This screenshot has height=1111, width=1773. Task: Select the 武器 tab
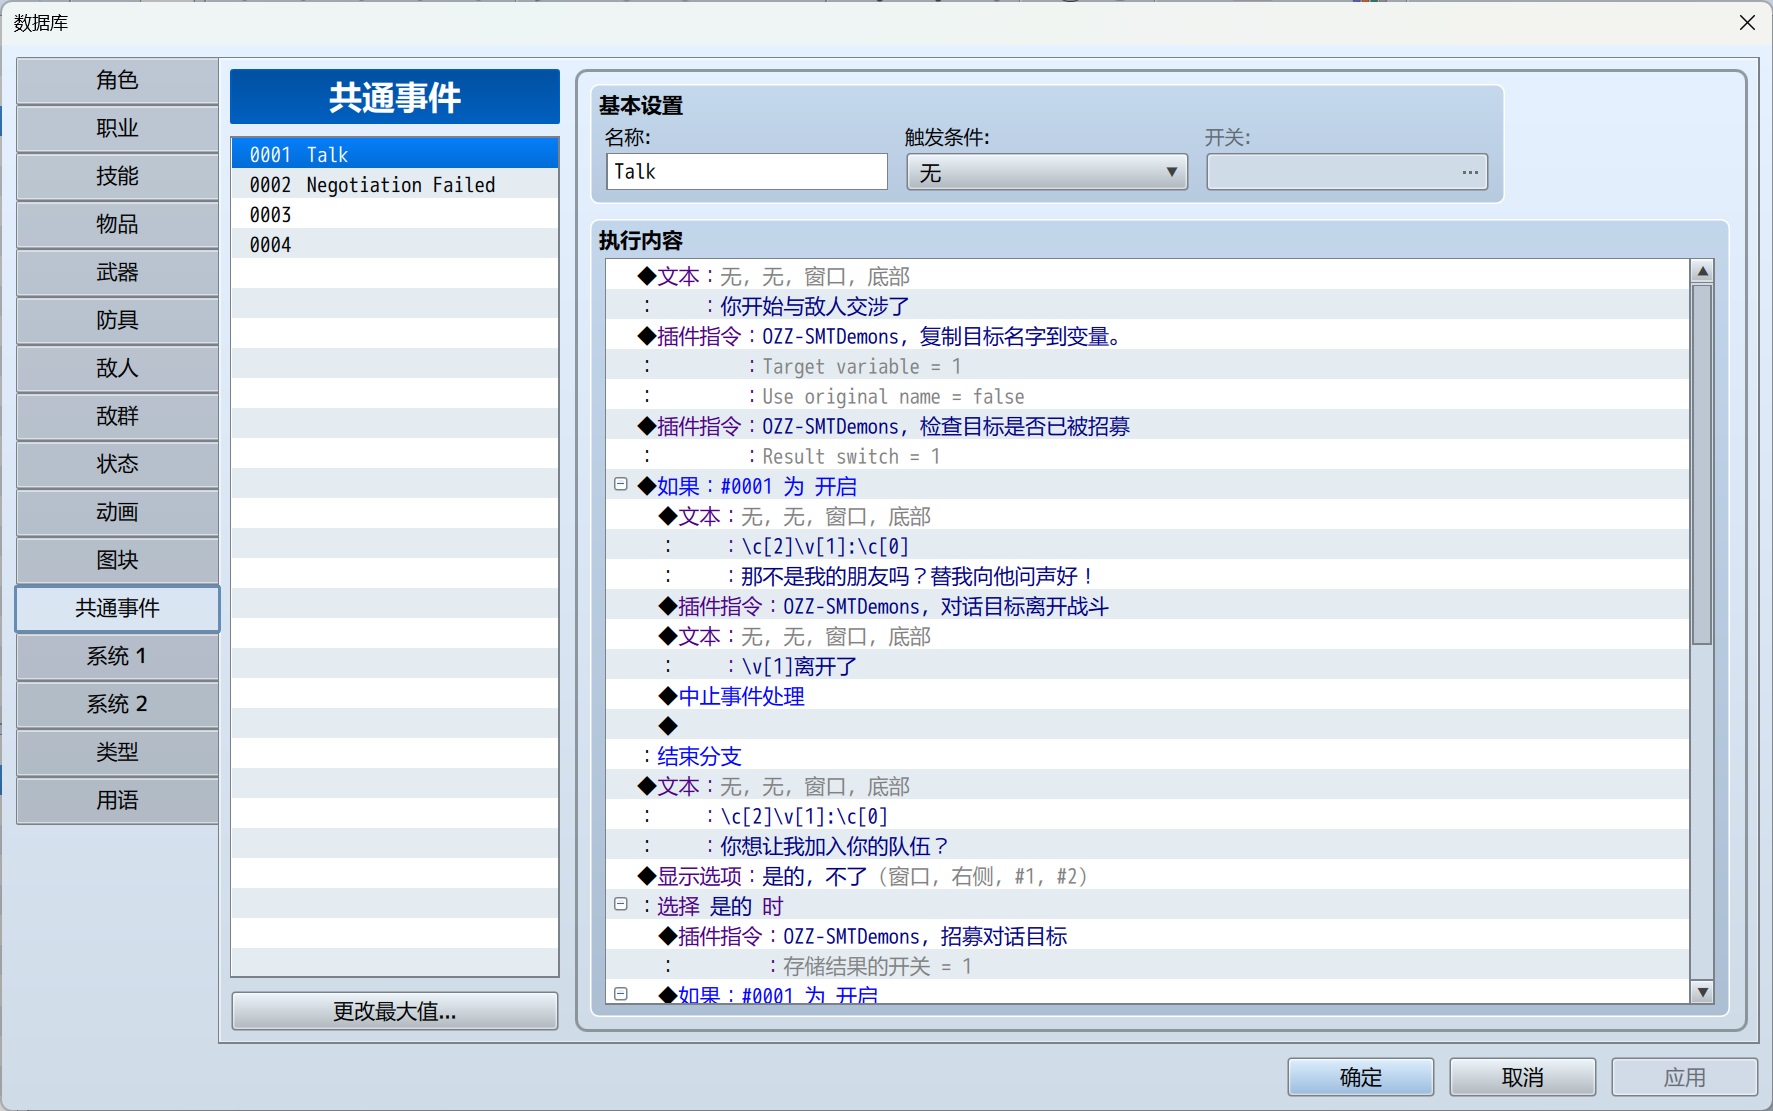117,273
